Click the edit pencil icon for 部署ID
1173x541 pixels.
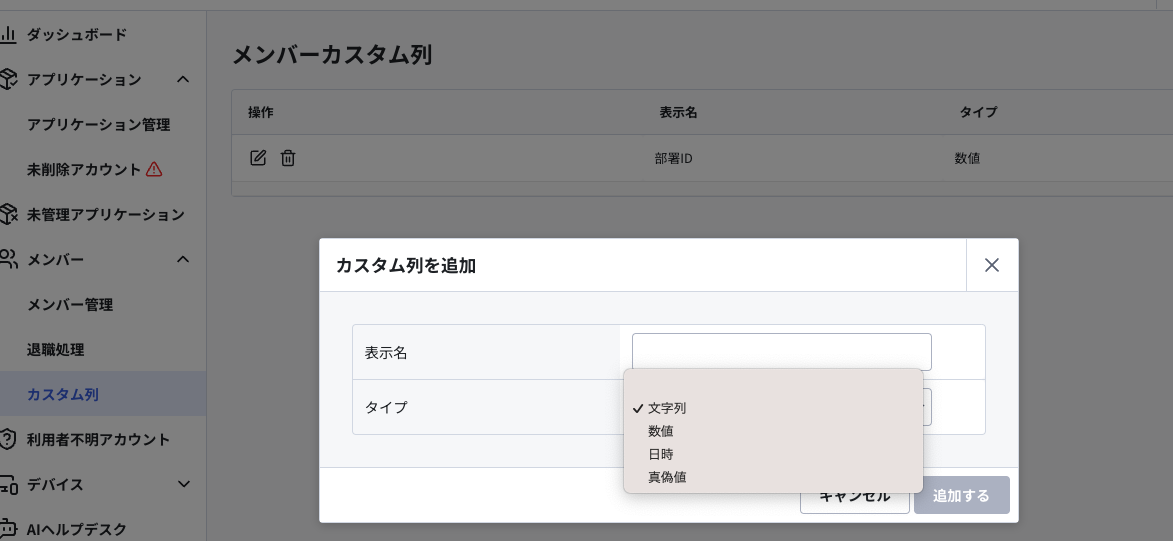tap(257, 158)
